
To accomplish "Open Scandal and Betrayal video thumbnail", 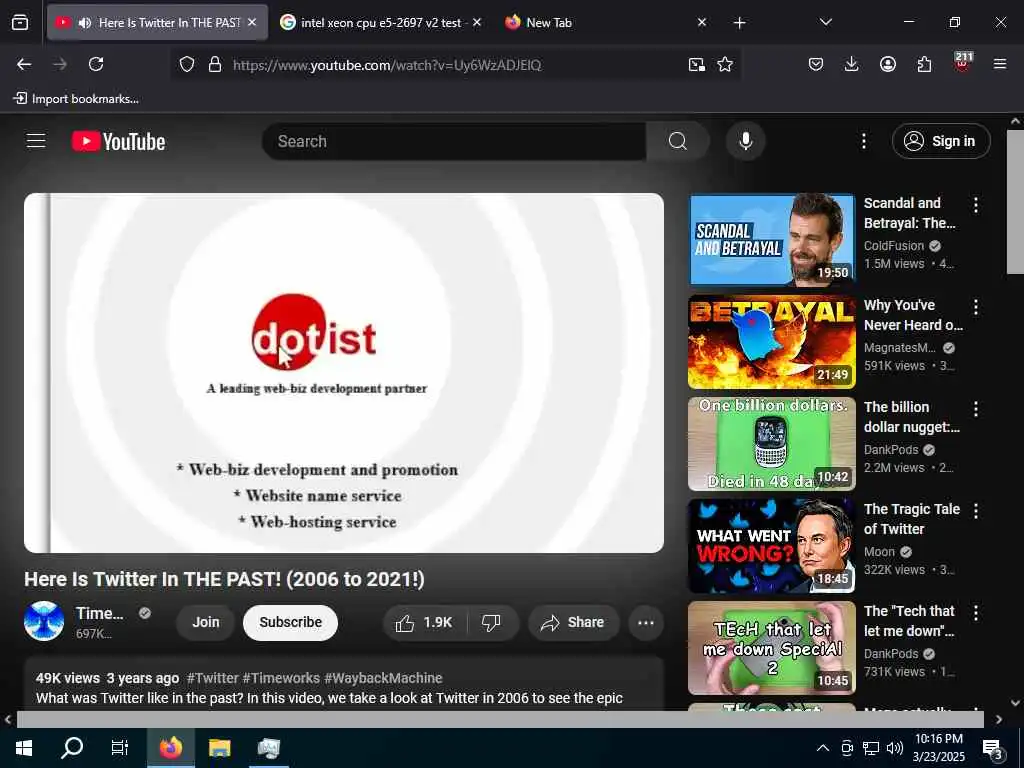I will [771, 240].
